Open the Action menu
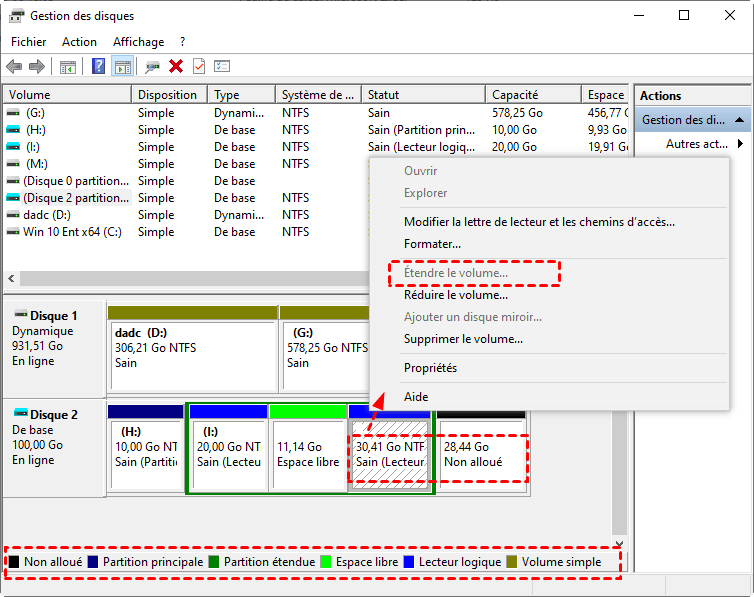The width and height of the screenshot is (754, 597). (x=79, y=42)
